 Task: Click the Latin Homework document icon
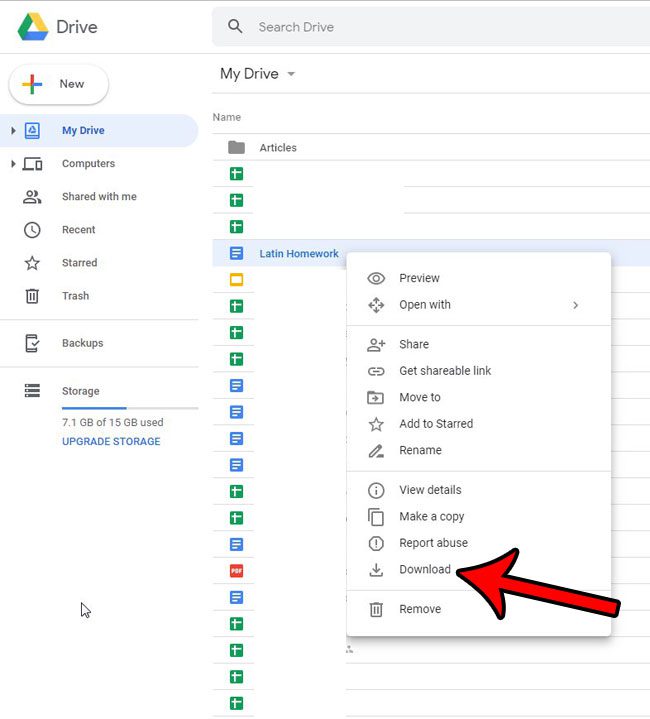pyautogui.click(x=236, y=254)
